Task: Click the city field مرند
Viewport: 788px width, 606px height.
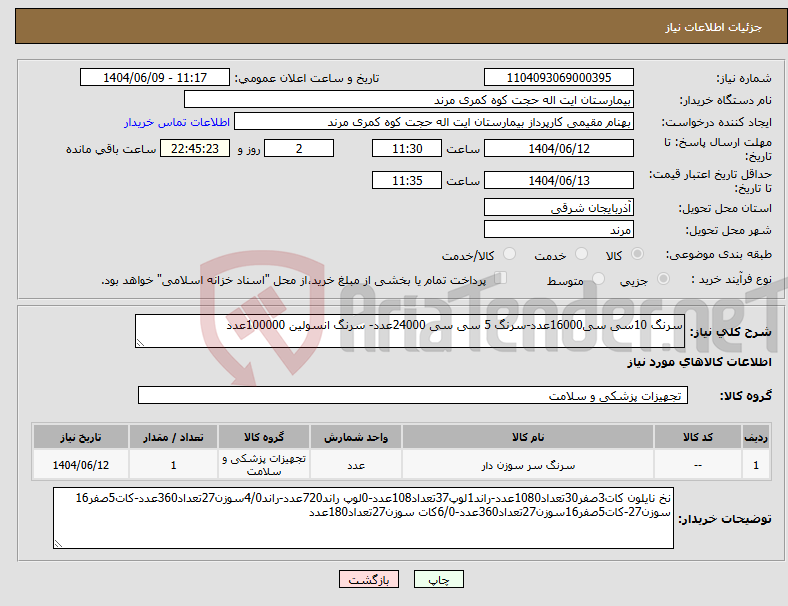Action: click(x=558, y=229)
